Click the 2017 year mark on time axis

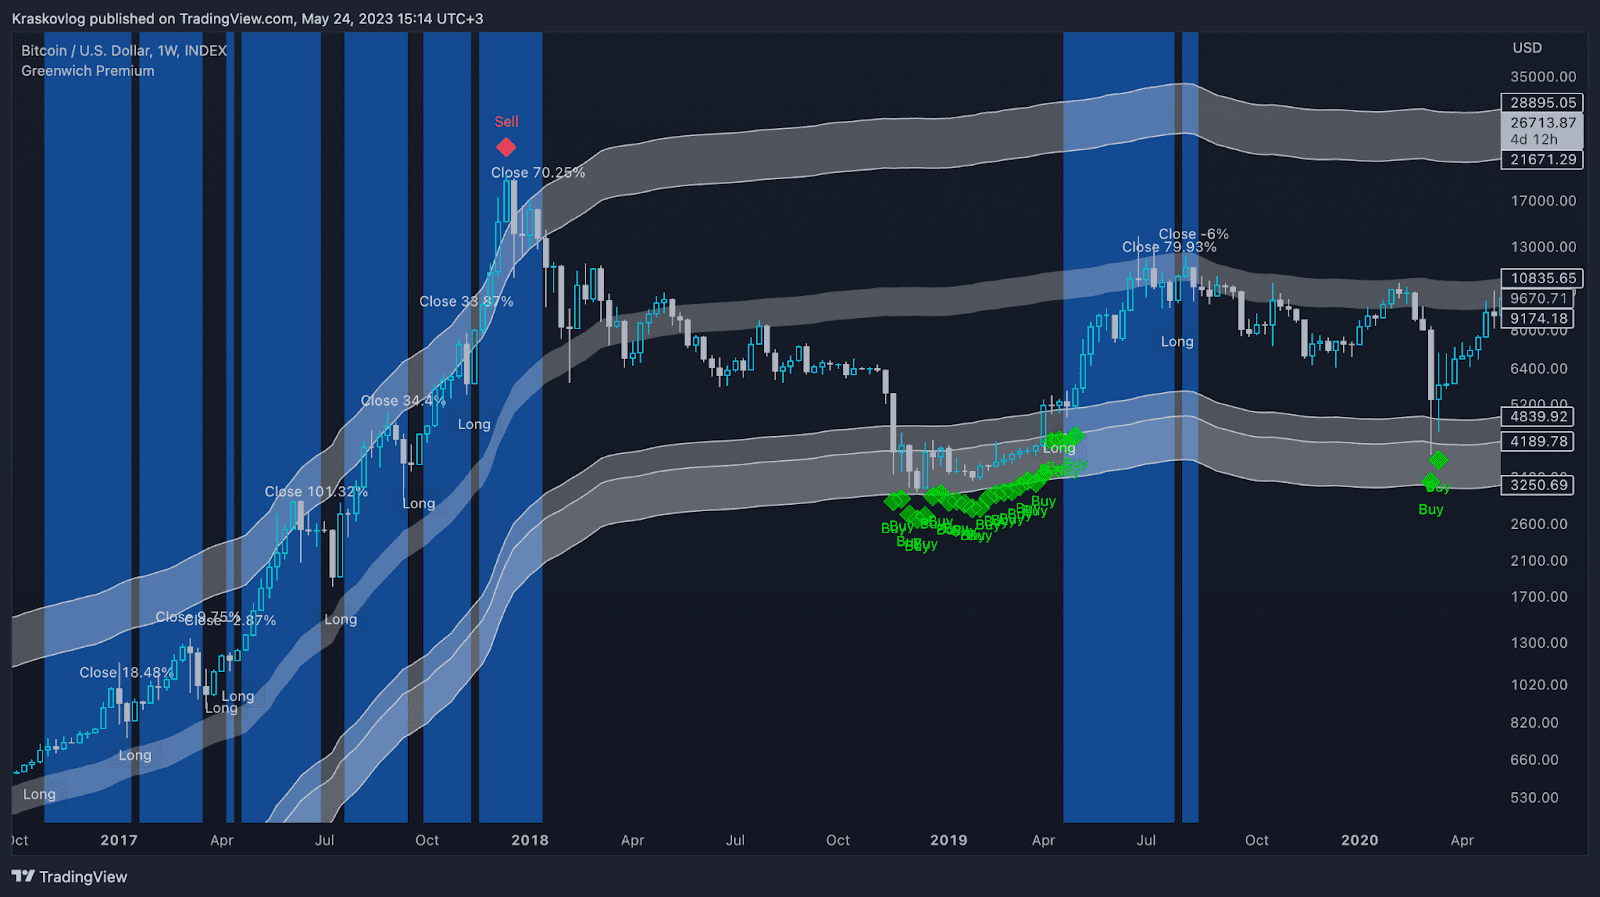[x=119, y=840]
